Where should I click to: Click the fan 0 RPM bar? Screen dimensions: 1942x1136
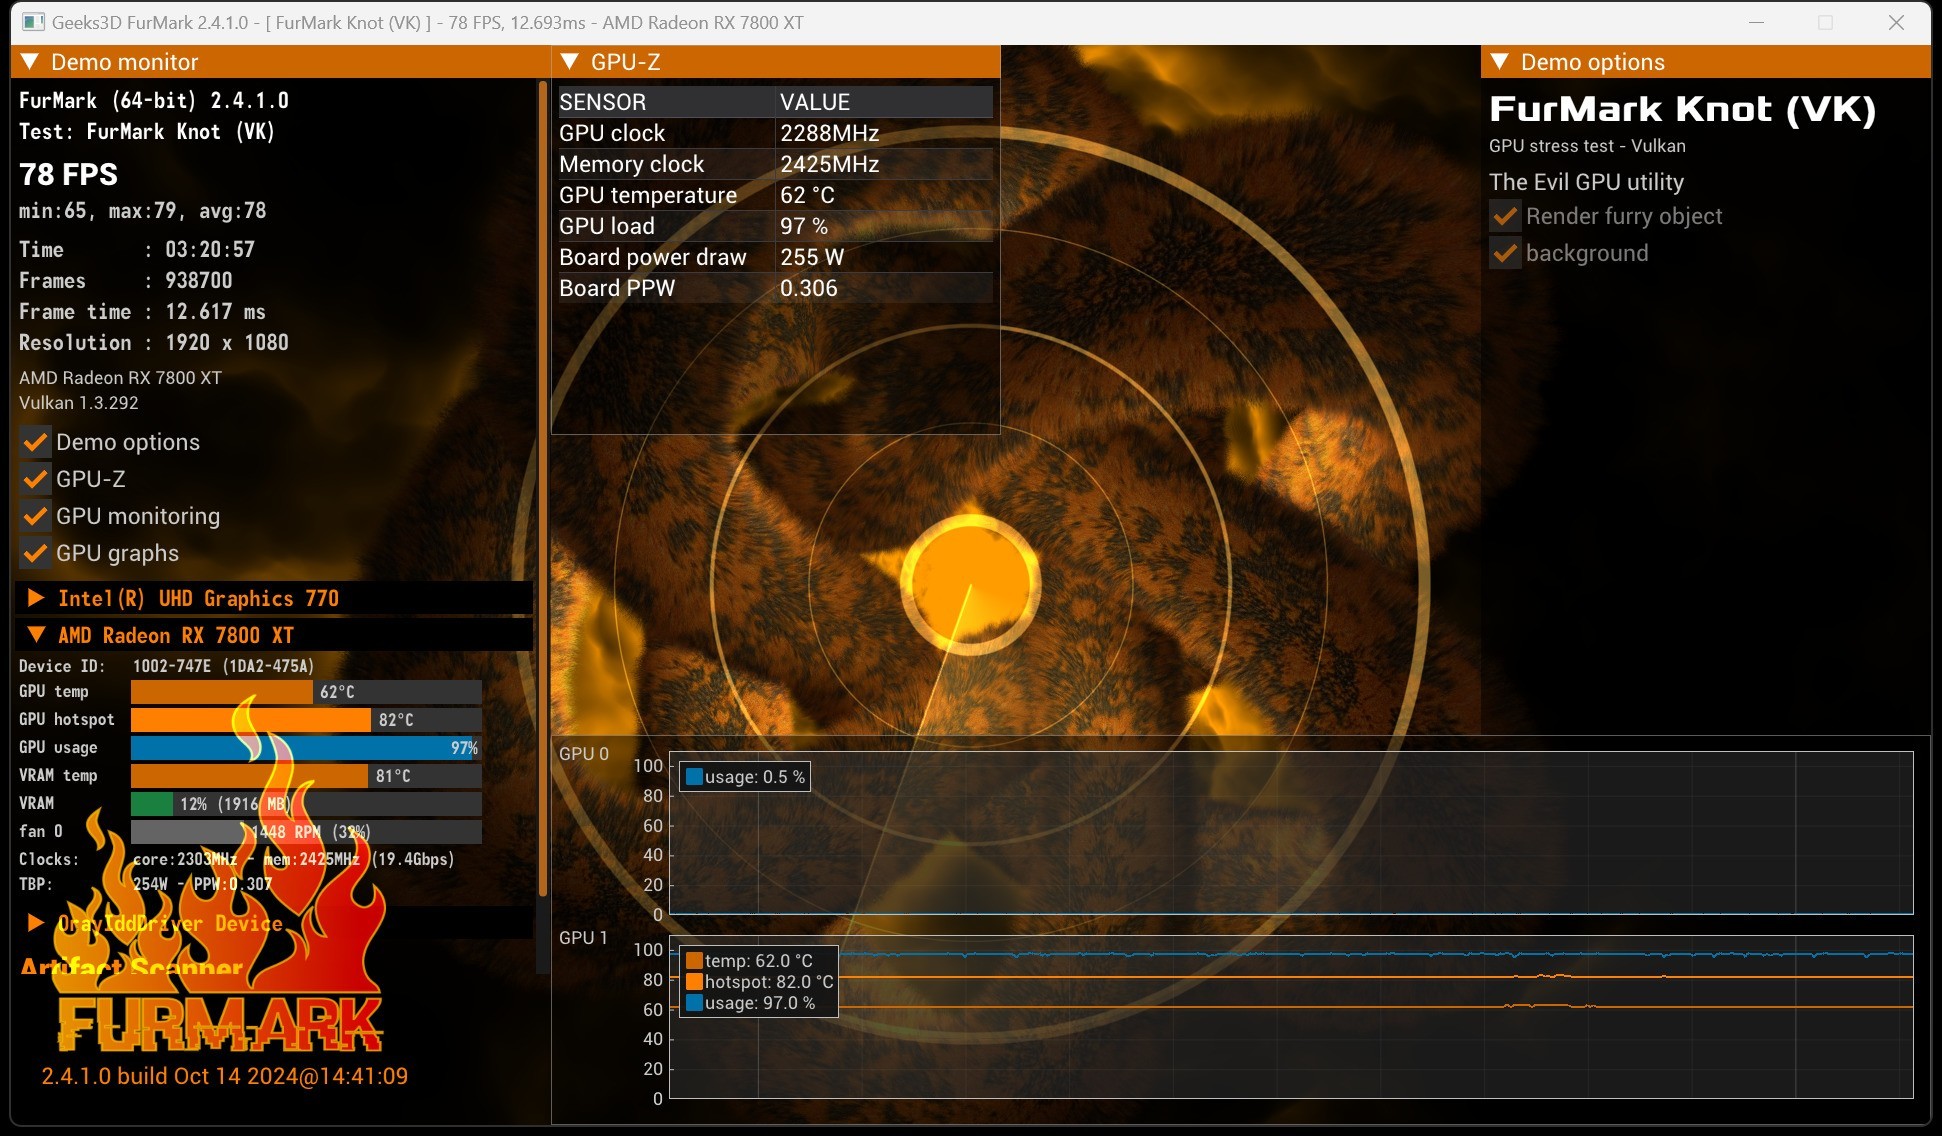pos(306,832)
